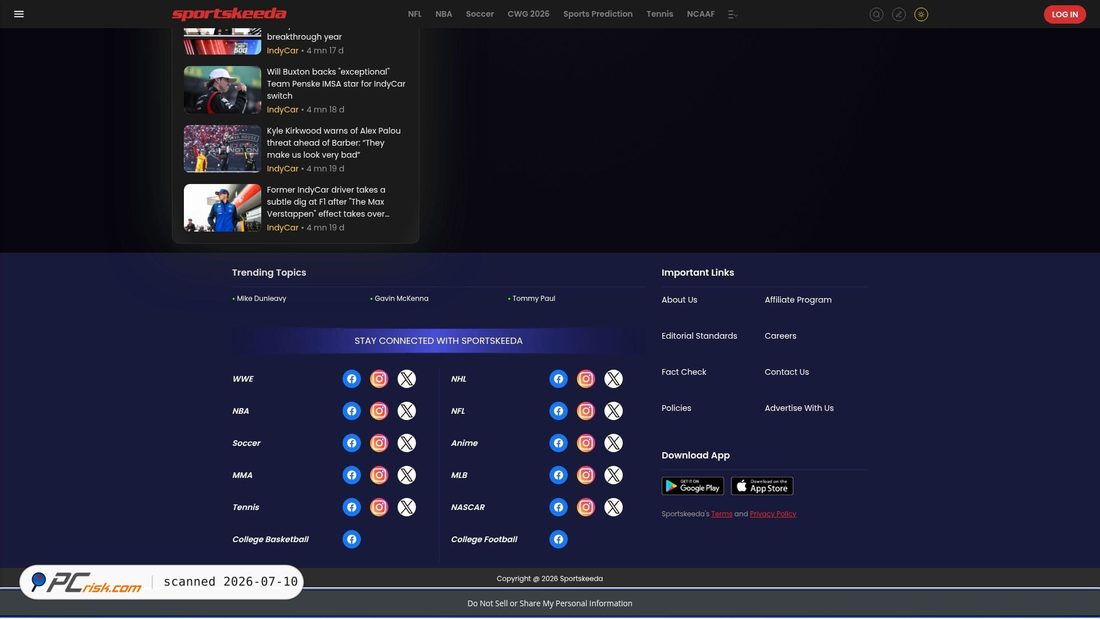Open the Privacy Policy link
1100x619 pixels.
[x=772, y=514]
